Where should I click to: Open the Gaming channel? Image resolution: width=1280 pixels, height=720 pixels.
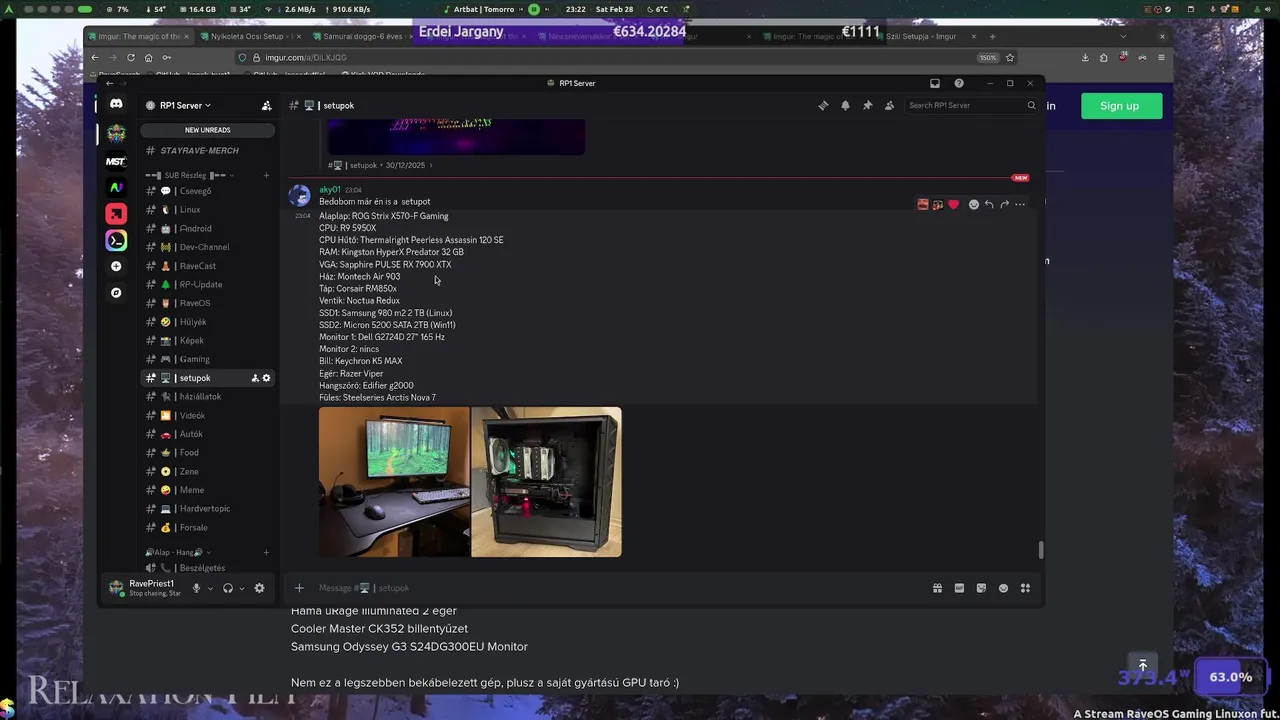pyautogui.click(x=207, y=359)
